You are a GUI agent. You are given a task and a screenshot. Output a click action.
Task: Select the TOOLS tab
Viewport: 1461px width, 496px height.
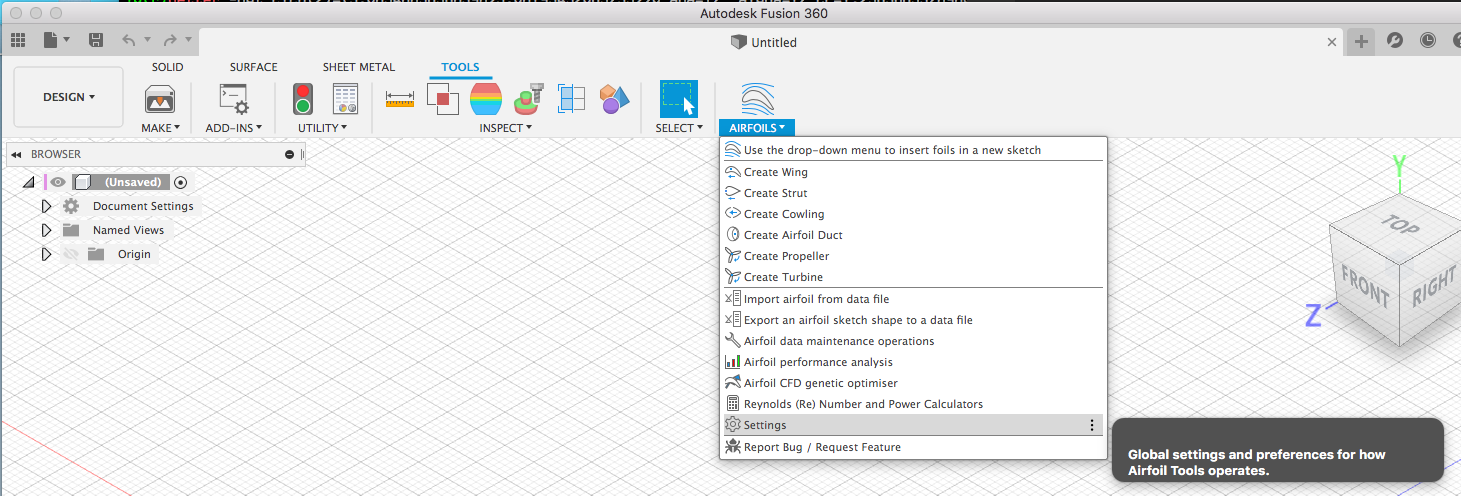pyautogui.click(x=460, y=67)
